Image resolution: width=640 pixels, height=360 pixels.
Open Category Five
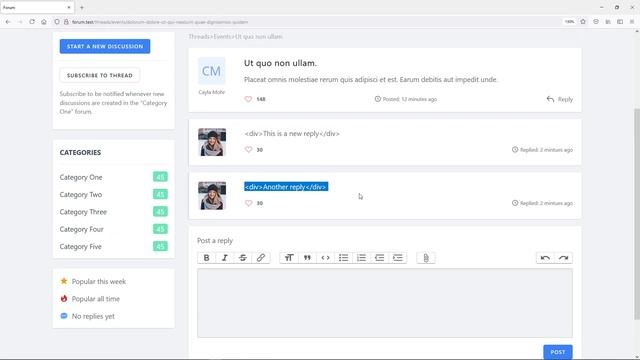coord(80,247)
